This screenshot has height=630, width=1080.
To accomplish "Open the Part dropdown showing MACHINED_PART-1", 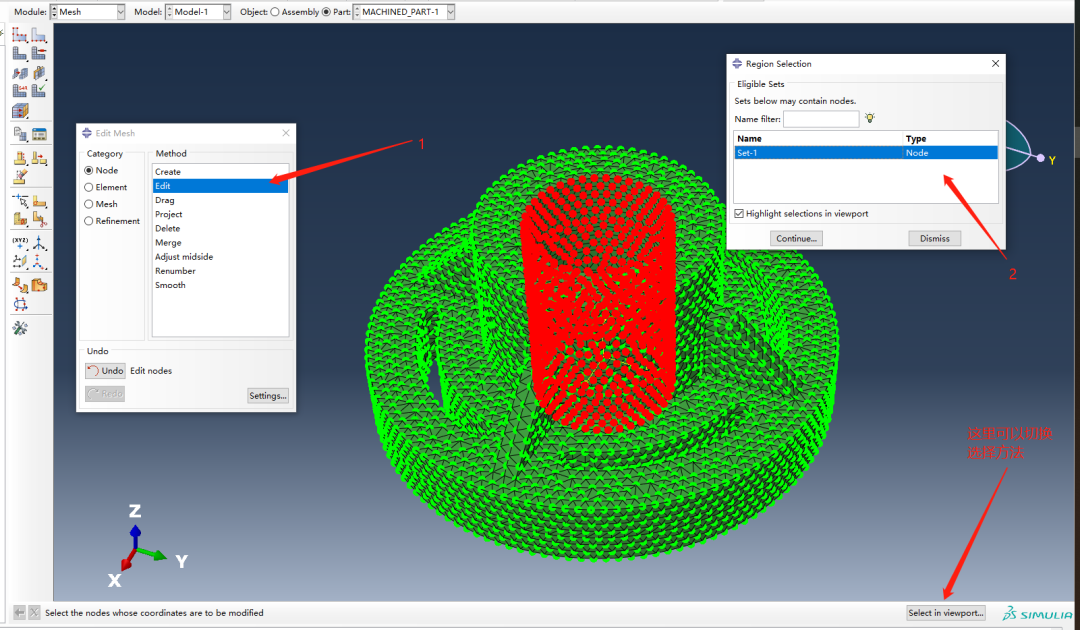I will click(x=450, y=12).
